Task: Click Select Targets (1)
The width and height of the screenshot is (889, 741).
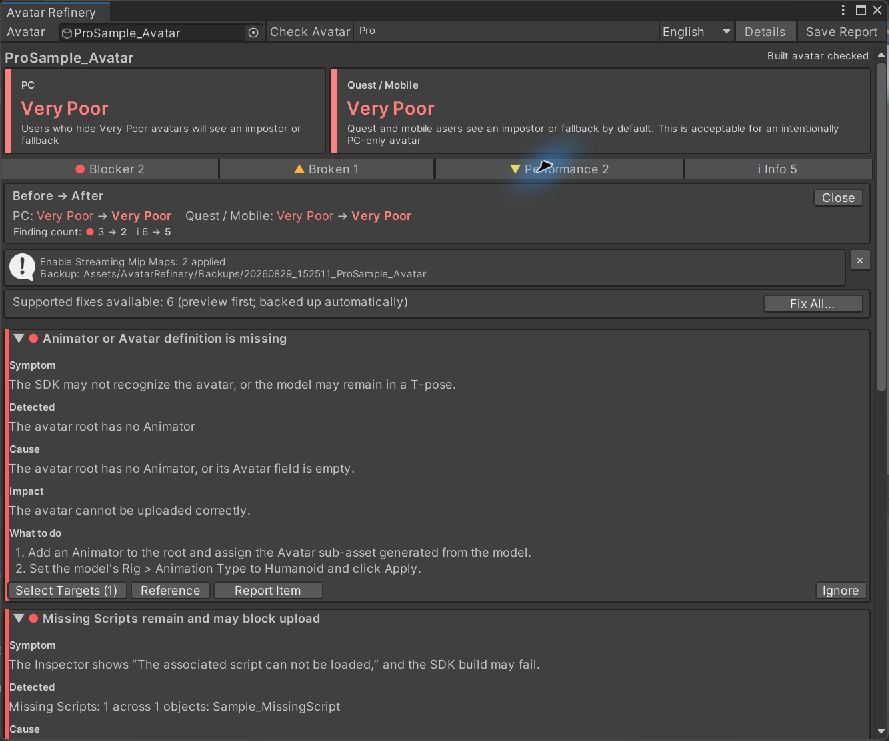Action: (66, 591)
